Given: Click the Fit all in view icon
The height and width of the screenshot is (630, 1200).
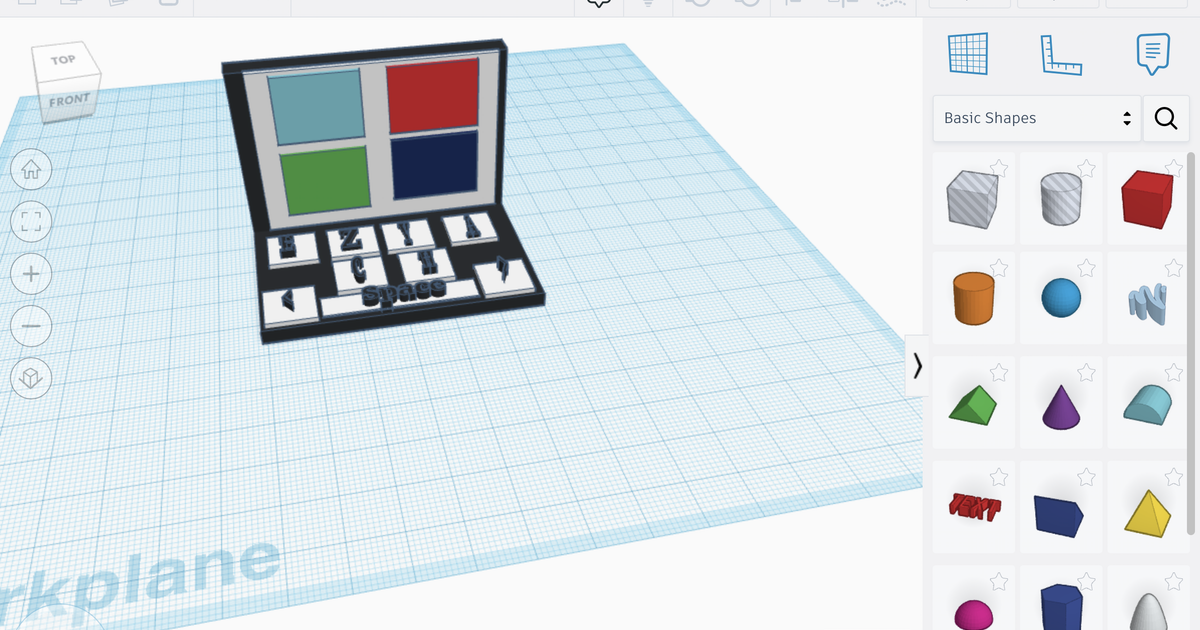Looking at the screenshot, I should pos(31,222).
